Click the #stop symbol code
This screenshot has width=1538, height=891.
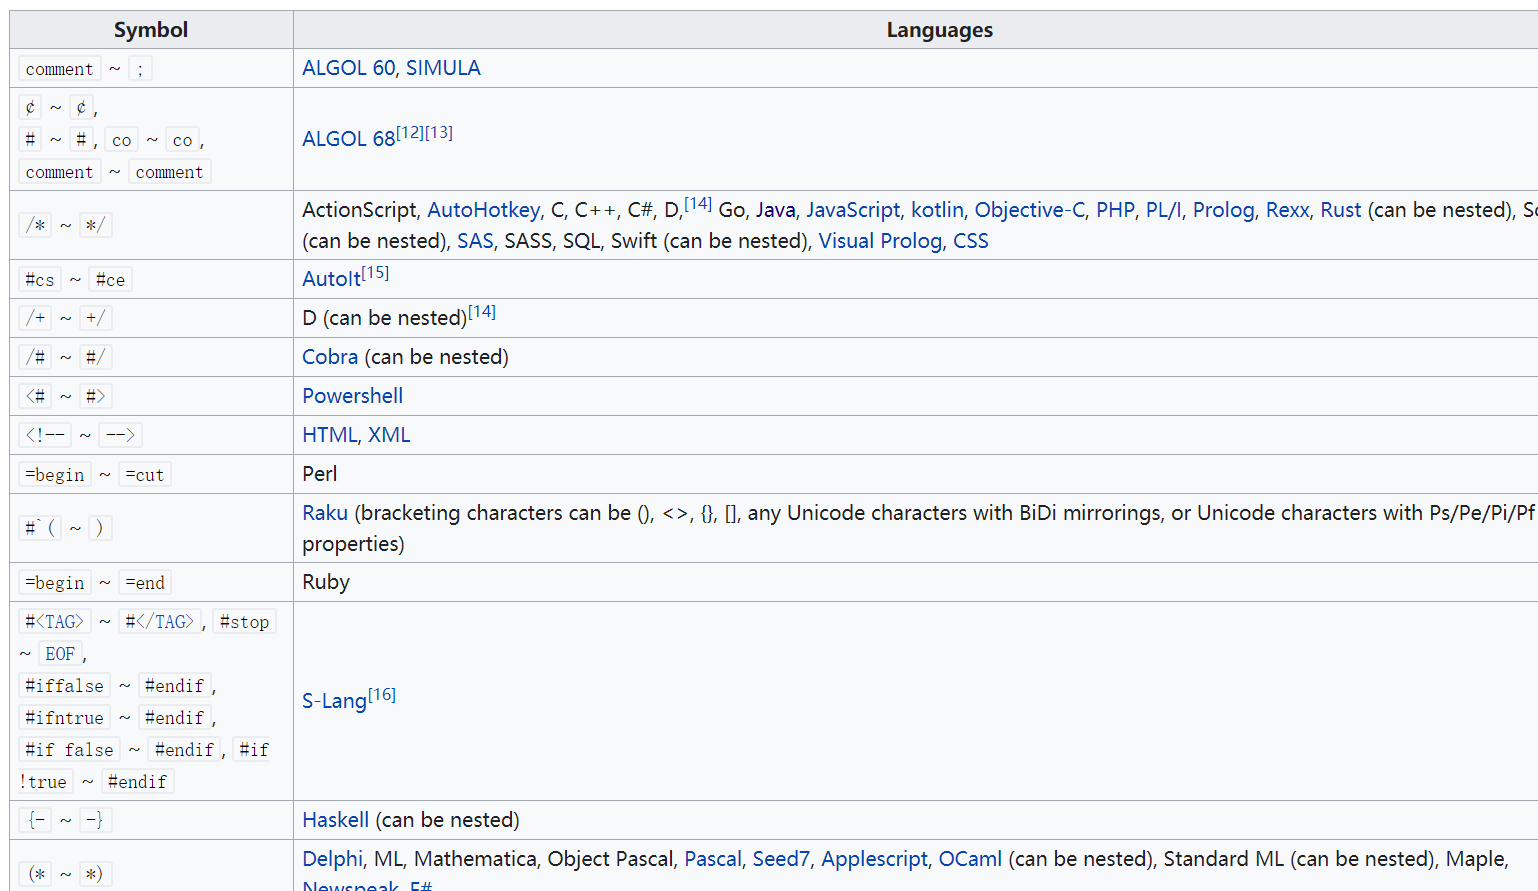(245, 622)
